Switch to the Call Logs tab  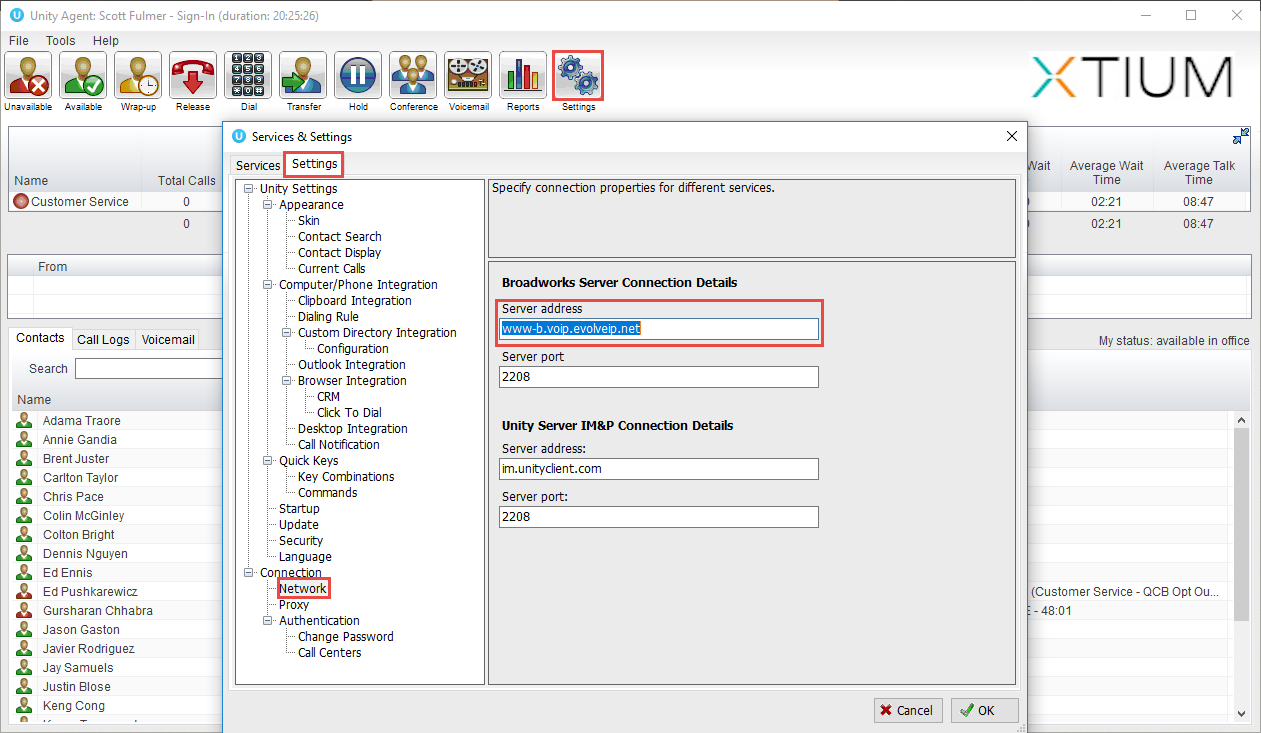coord(103,340)
